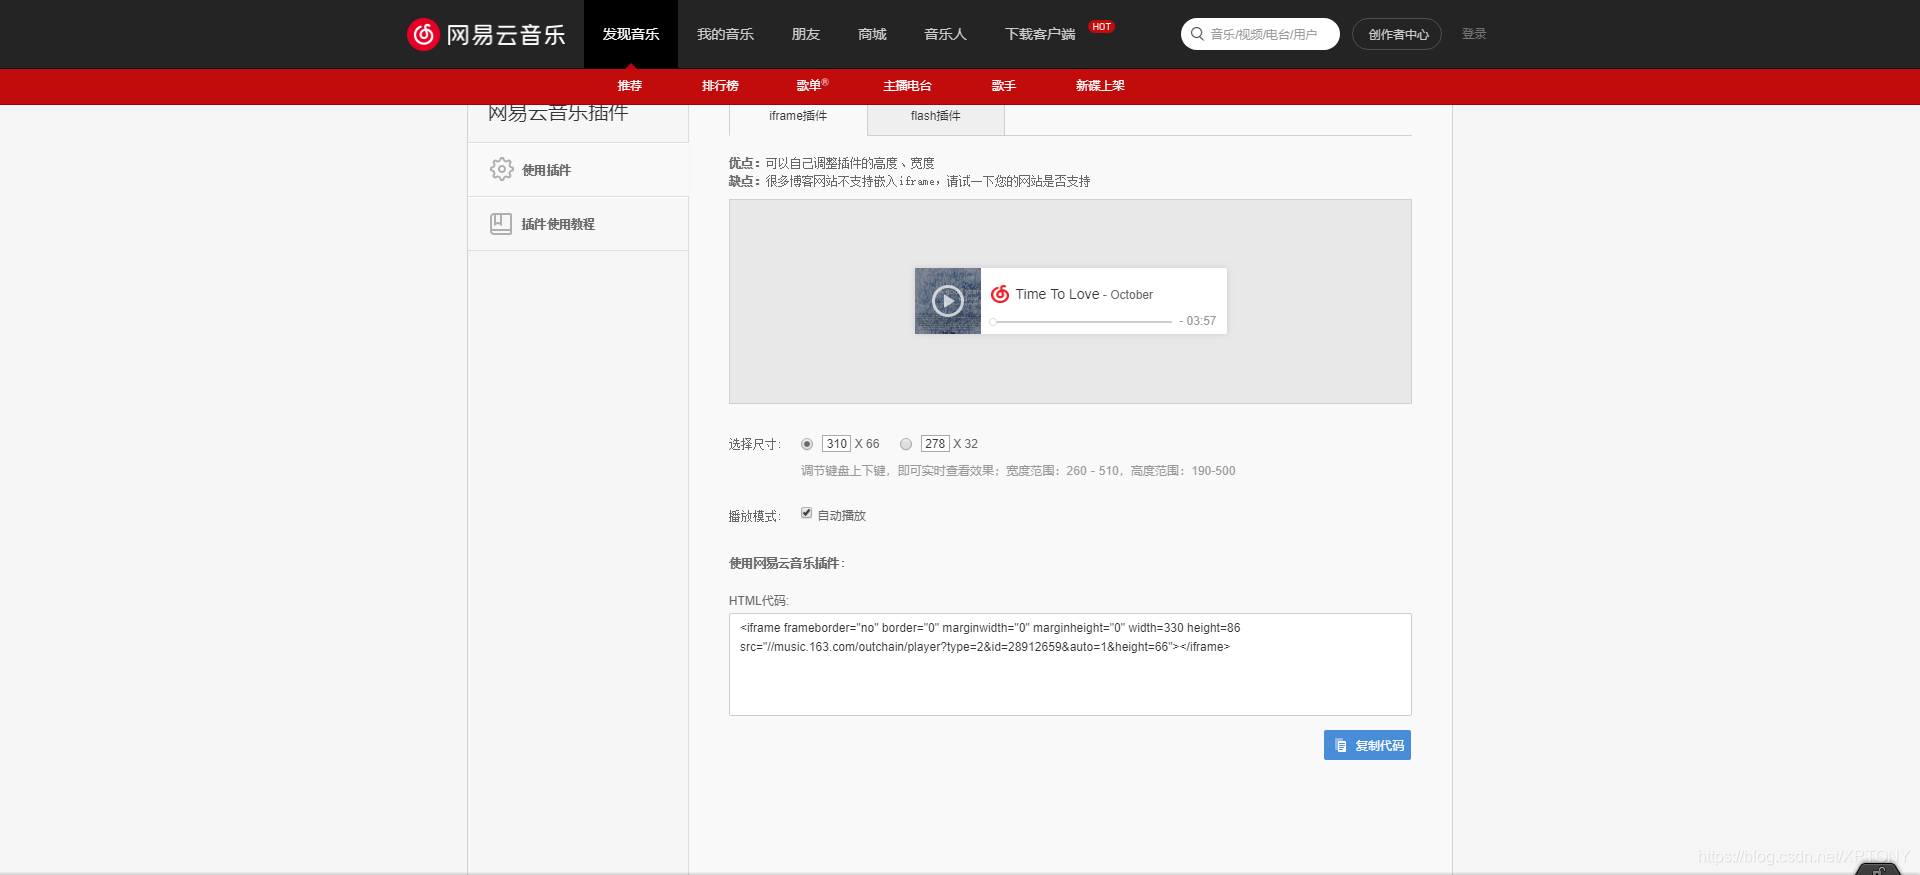The width and height of the screenshot is (1920, 875).
Task: Click the 复制代码 button
Action: 1367,745
